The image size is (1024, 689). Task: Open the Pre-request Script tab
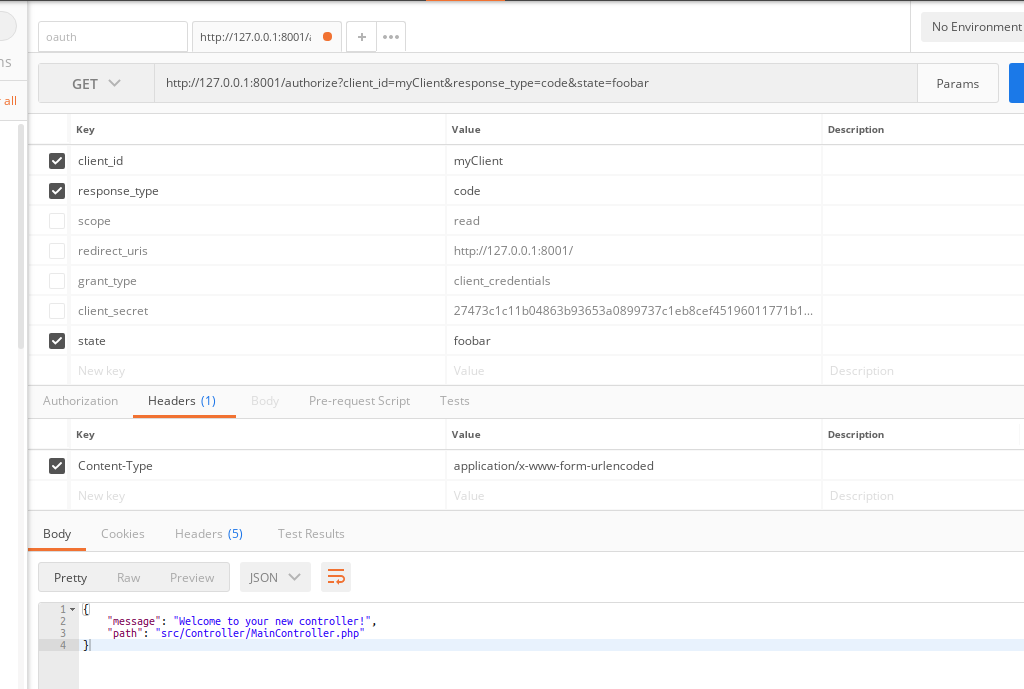[359, 400]
